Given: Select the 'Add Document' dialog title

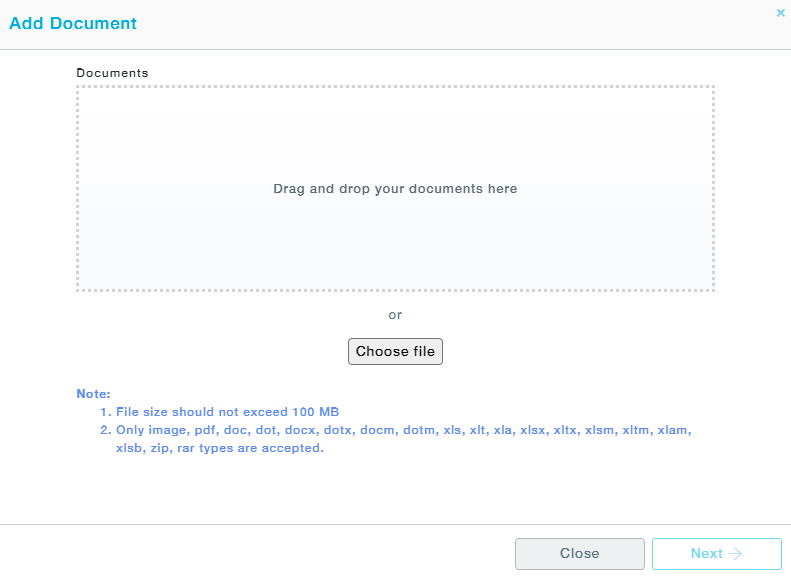Looking at the screenshot, I should 73,23.
